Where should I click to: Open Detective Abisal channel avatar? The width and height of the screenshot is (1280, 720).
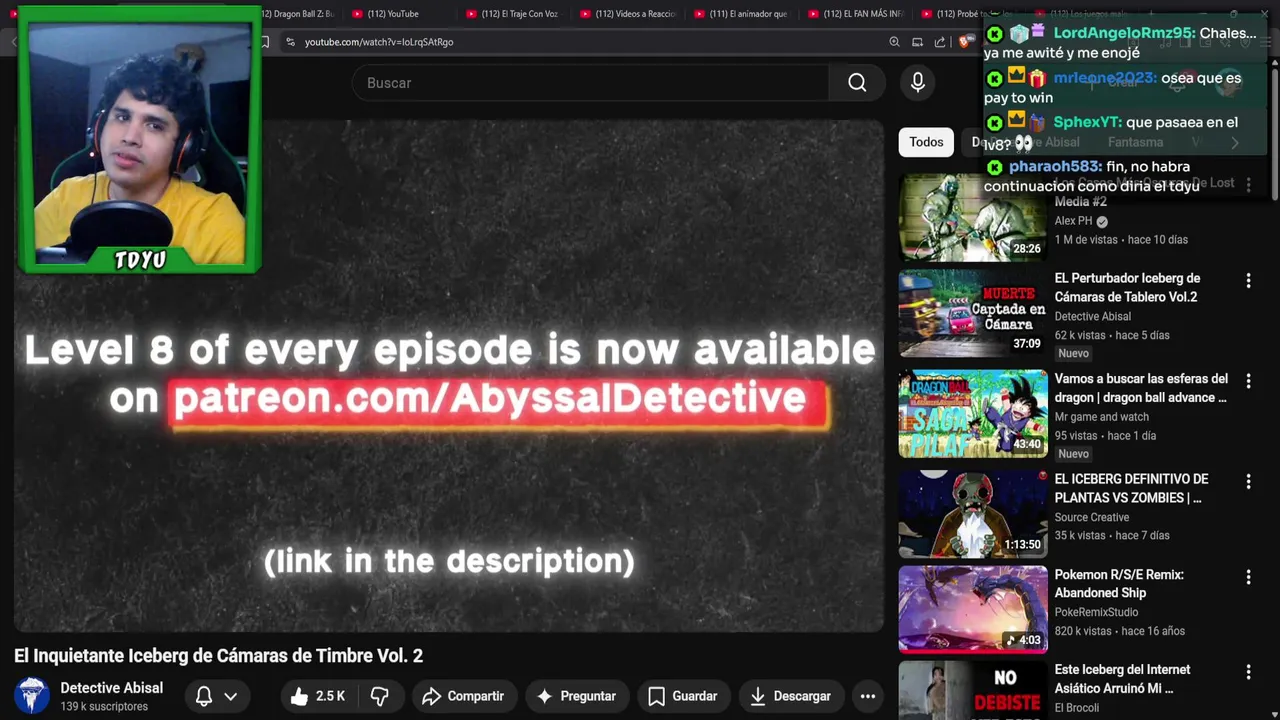(x=32, y=696)
